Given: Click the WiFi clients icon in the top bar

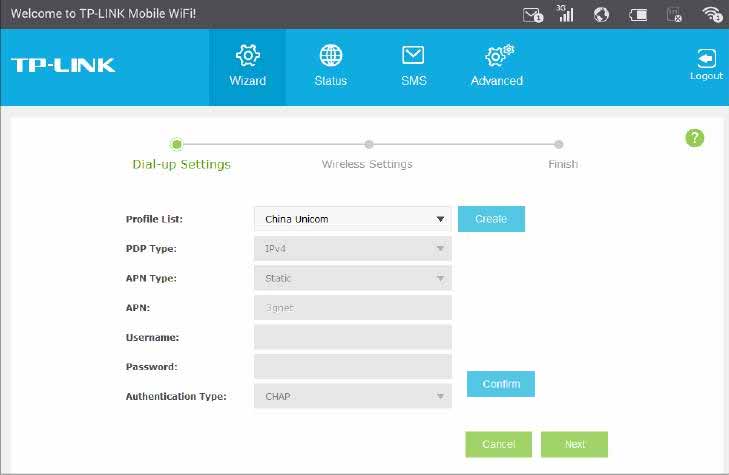Looking at the screenshot, I should click(712, 14).
